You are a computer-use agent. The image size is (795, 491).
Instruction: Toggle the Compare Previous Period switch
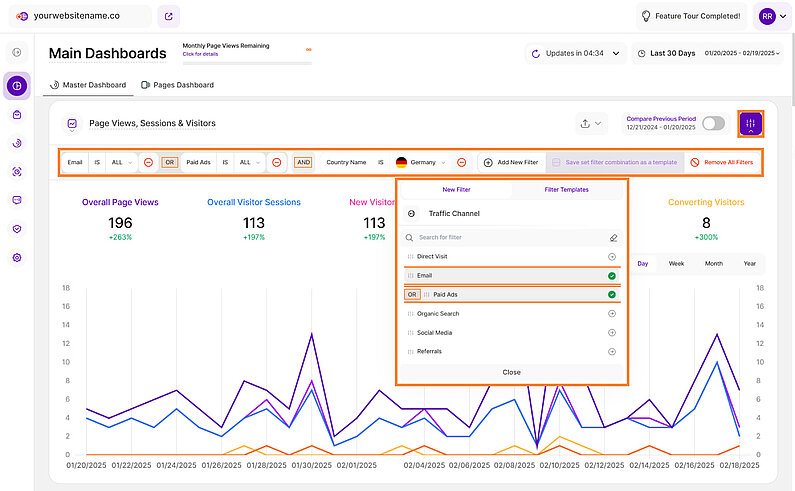pos(713,123)
